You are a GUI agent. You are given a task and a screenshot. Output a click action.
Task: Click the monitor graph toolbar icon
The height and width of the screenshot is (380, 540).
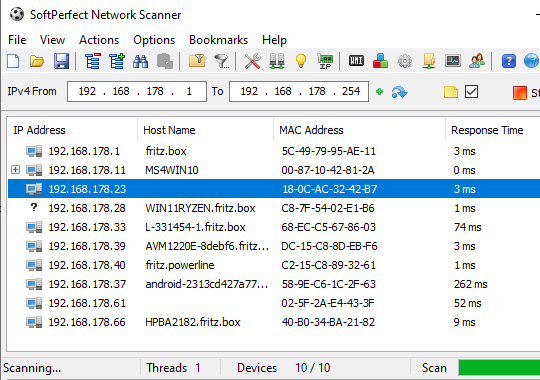click(453, 61)
